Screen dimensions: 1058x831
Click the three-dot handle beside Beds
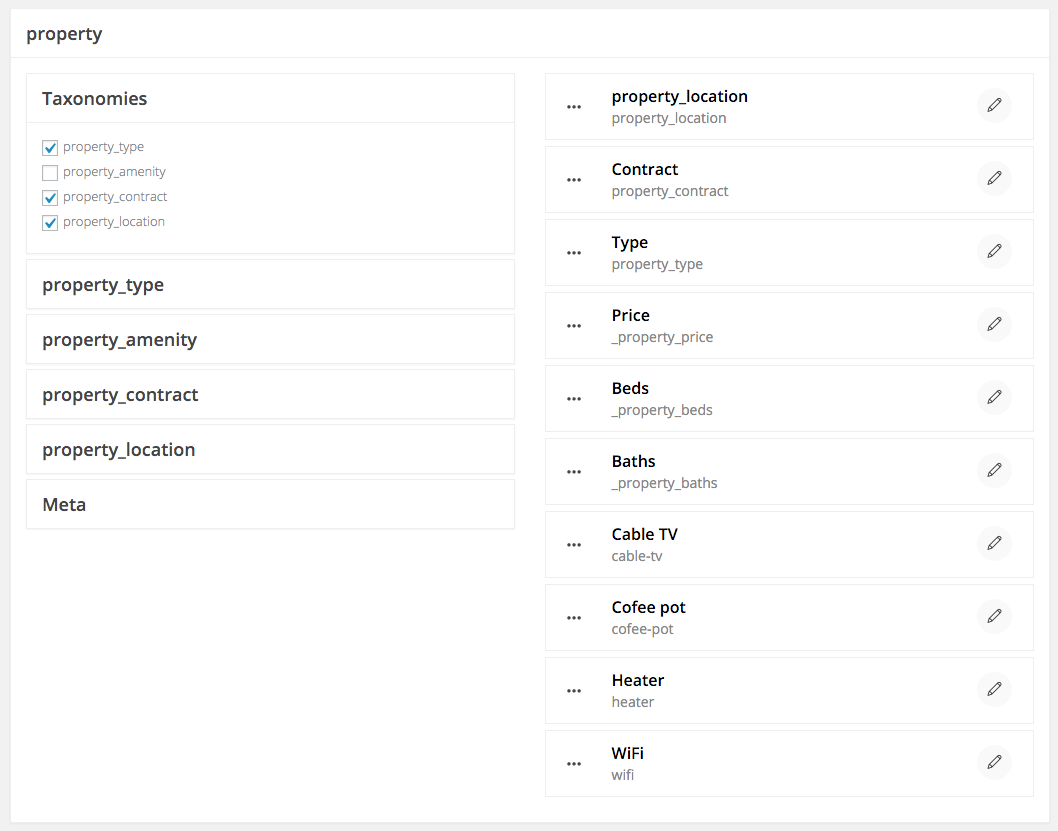click(x=574, y=399)
